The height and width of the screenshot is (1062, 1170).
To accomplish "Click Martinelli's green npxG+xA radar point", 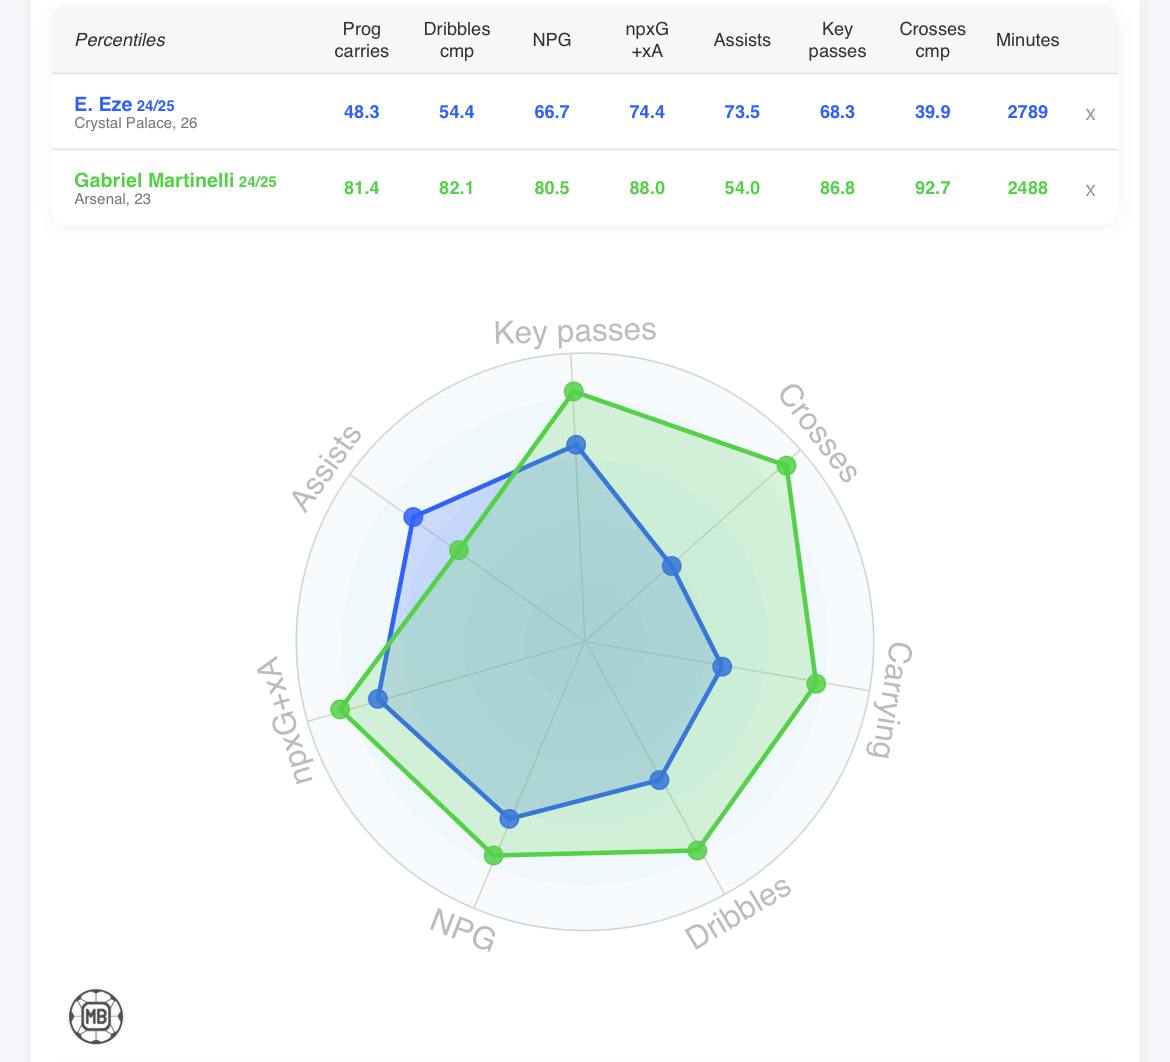I will click(340, 709).
